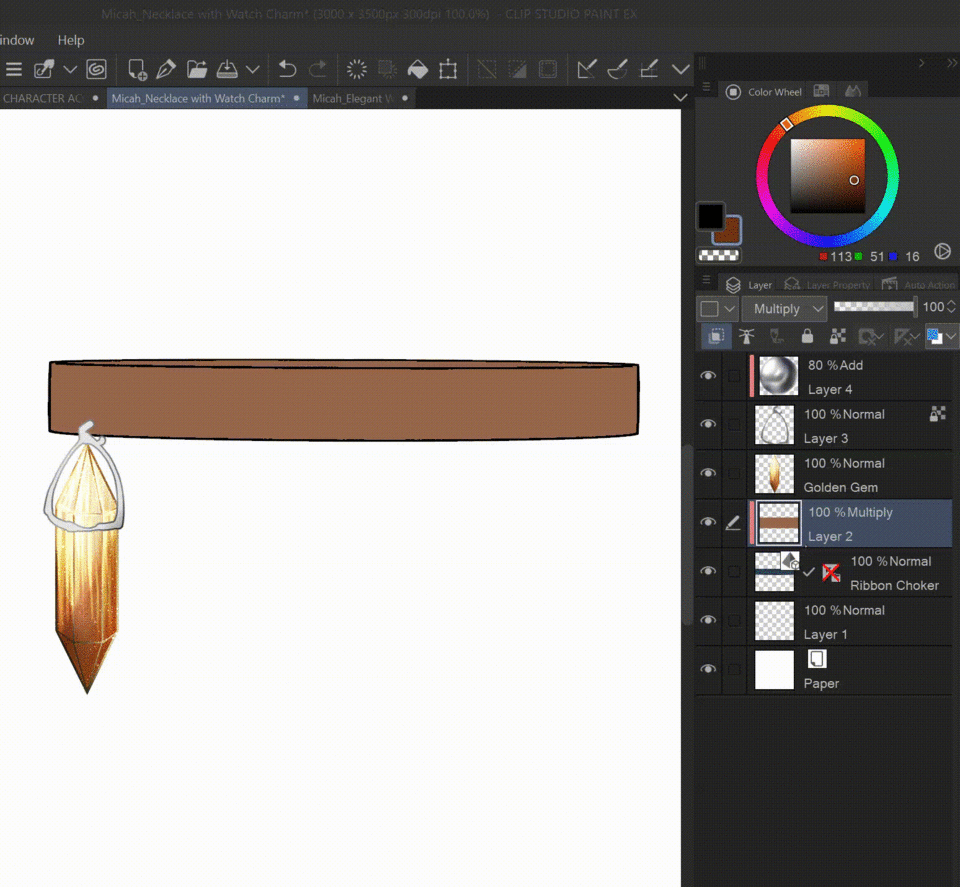
Task: Toggle Clip to Layer Below icon
Action: click(716, 337)
